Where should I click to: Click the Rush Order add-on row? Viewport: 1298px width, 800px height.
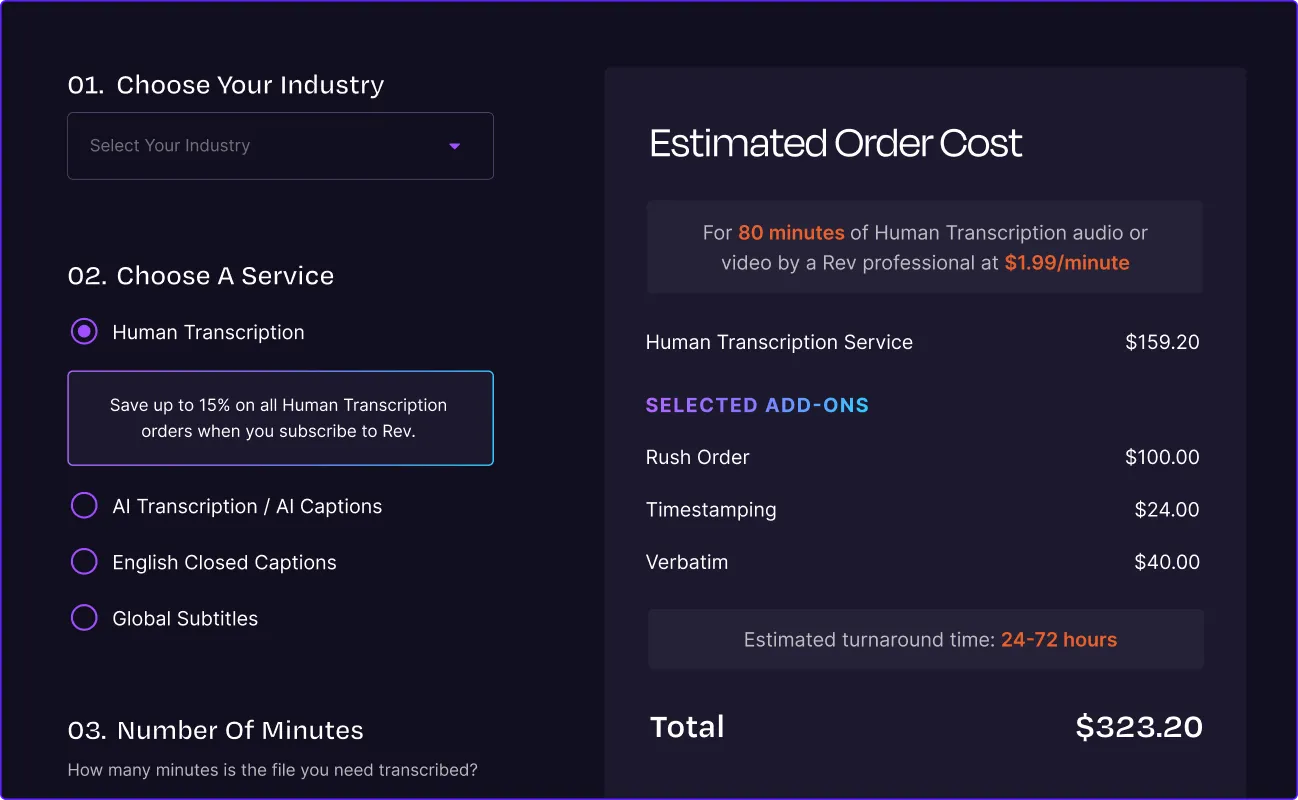923,457
